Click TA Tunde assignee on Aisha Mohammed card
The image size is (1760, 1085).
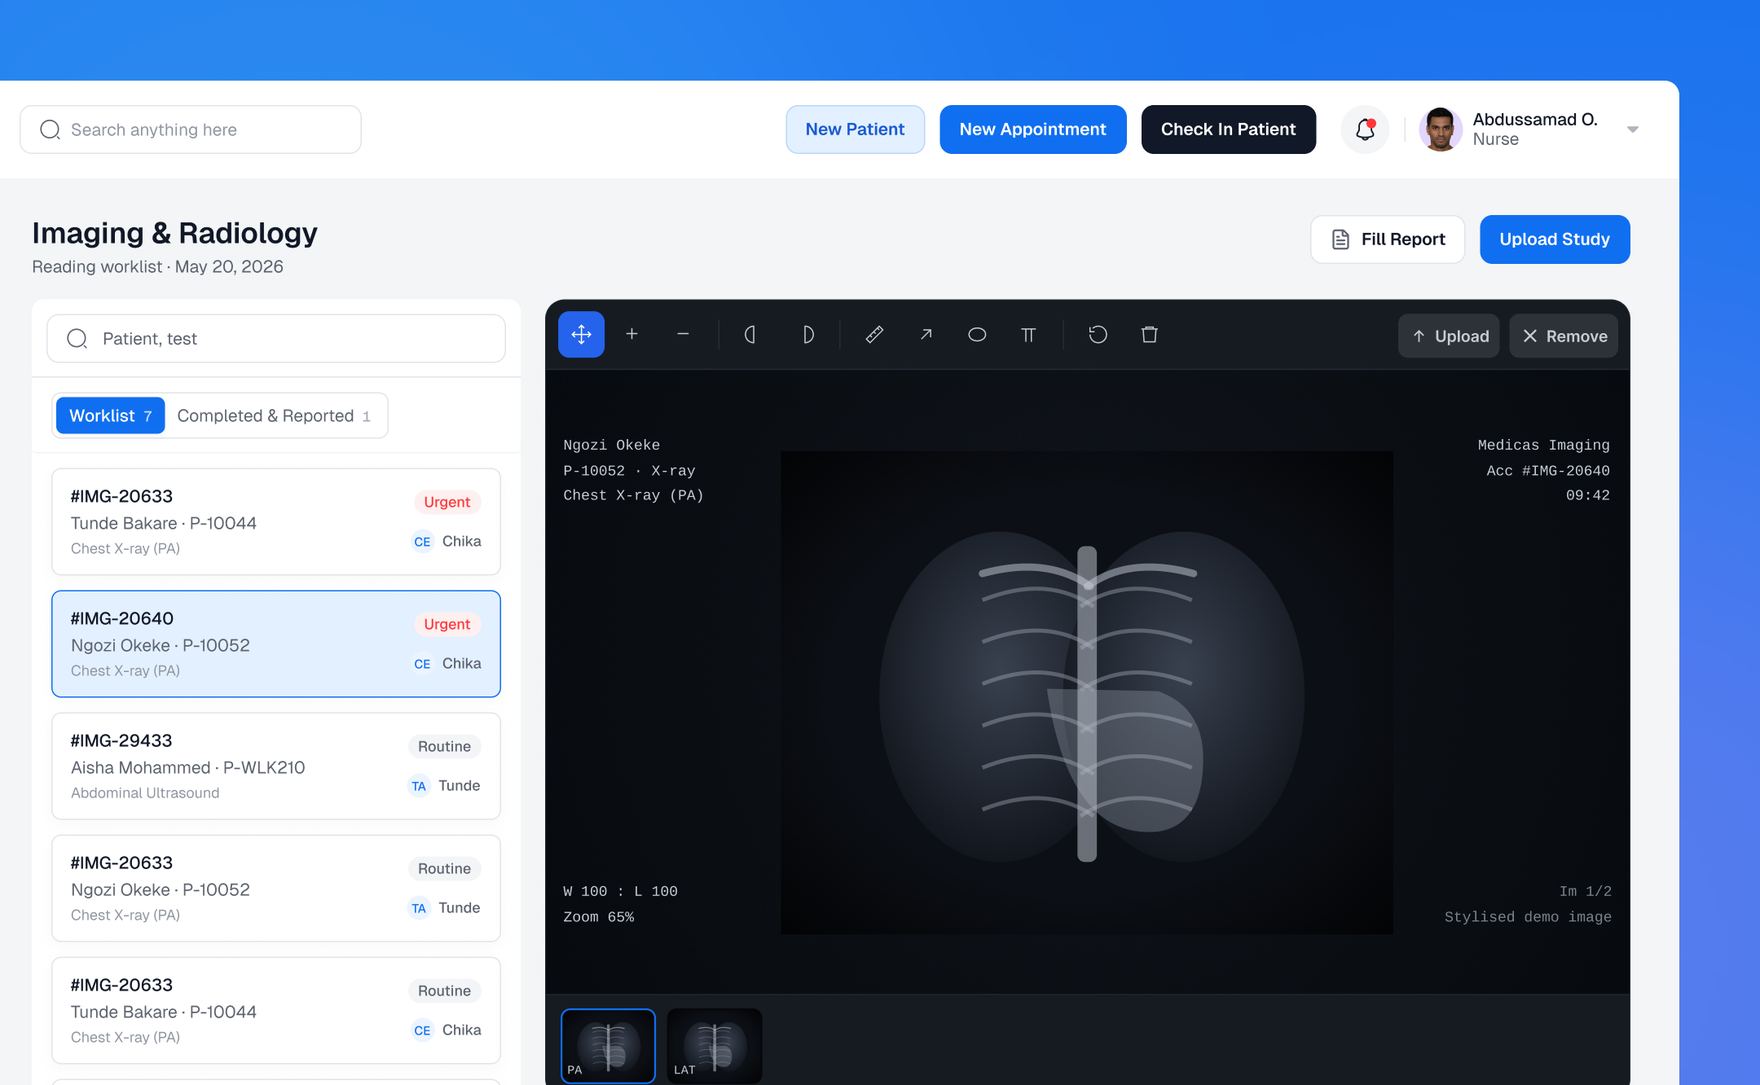(x=445, y=786)
